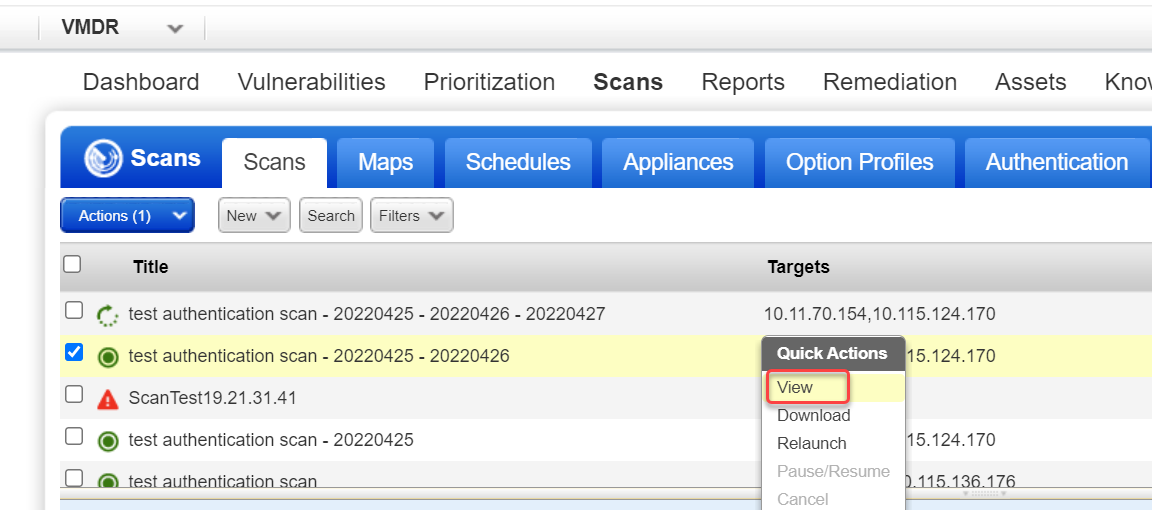Tick the select-all checkbox in the header
Viewport: 1152px width, 510px height.
click(x=72, y=265)
